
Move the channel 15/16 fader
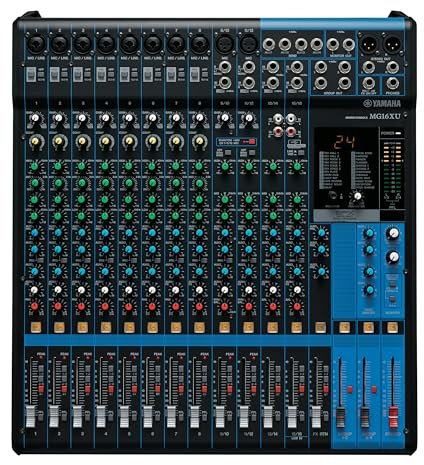pyautogui.click(x=292, y=416)
